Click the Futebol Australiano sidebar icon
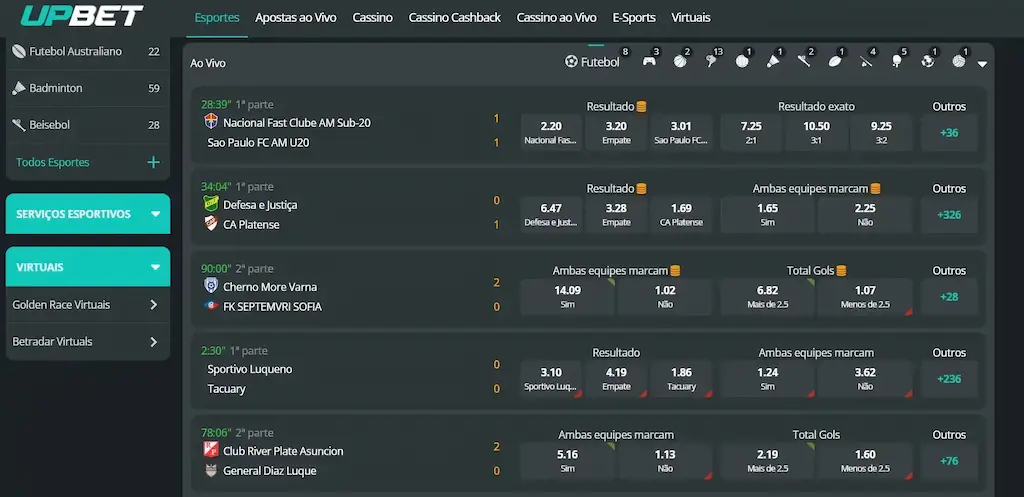This screenshot has height=497, width=1024. [19, 51]
